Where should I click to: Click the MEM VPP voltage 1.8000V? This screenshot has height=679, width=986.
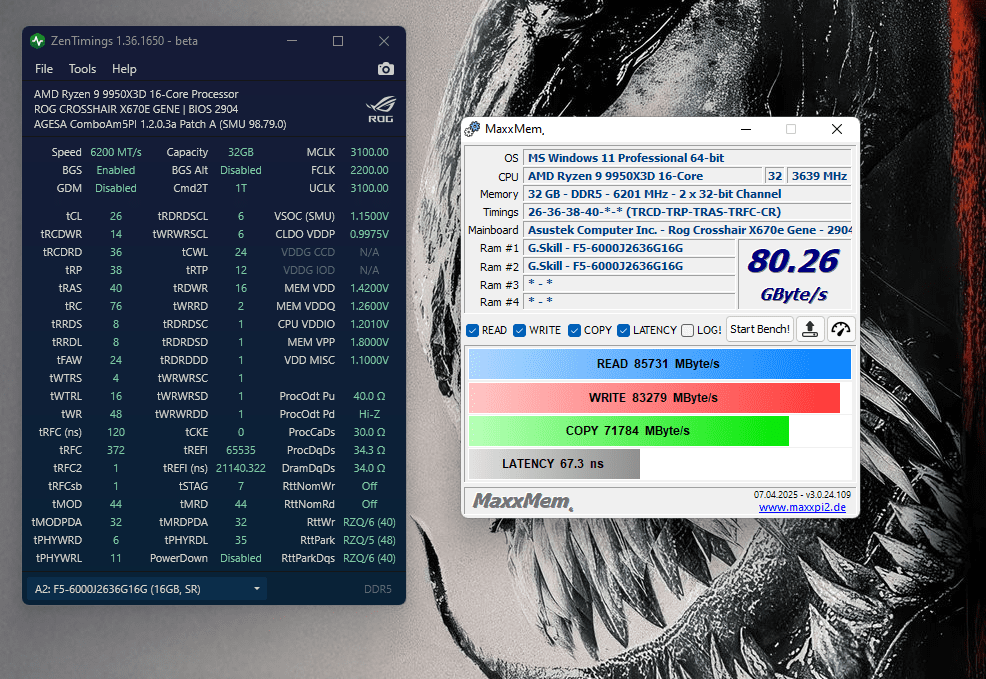pyautogui.click(x=369, y=342)
